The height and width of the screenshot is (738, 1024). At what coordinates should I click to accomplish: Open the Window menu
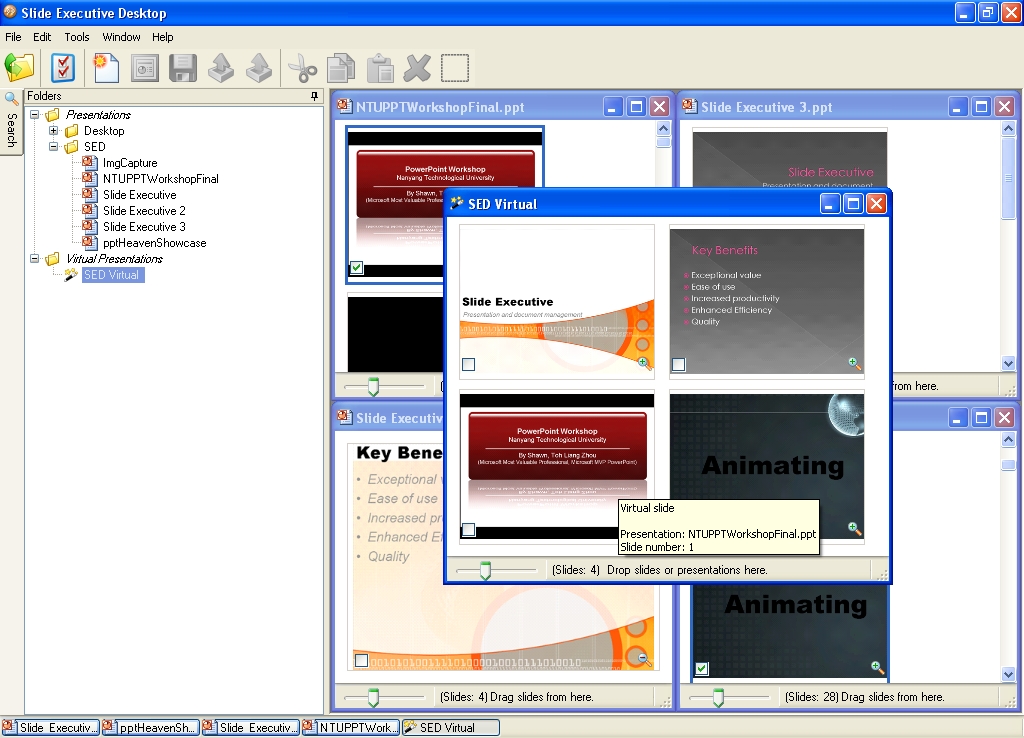121,37
